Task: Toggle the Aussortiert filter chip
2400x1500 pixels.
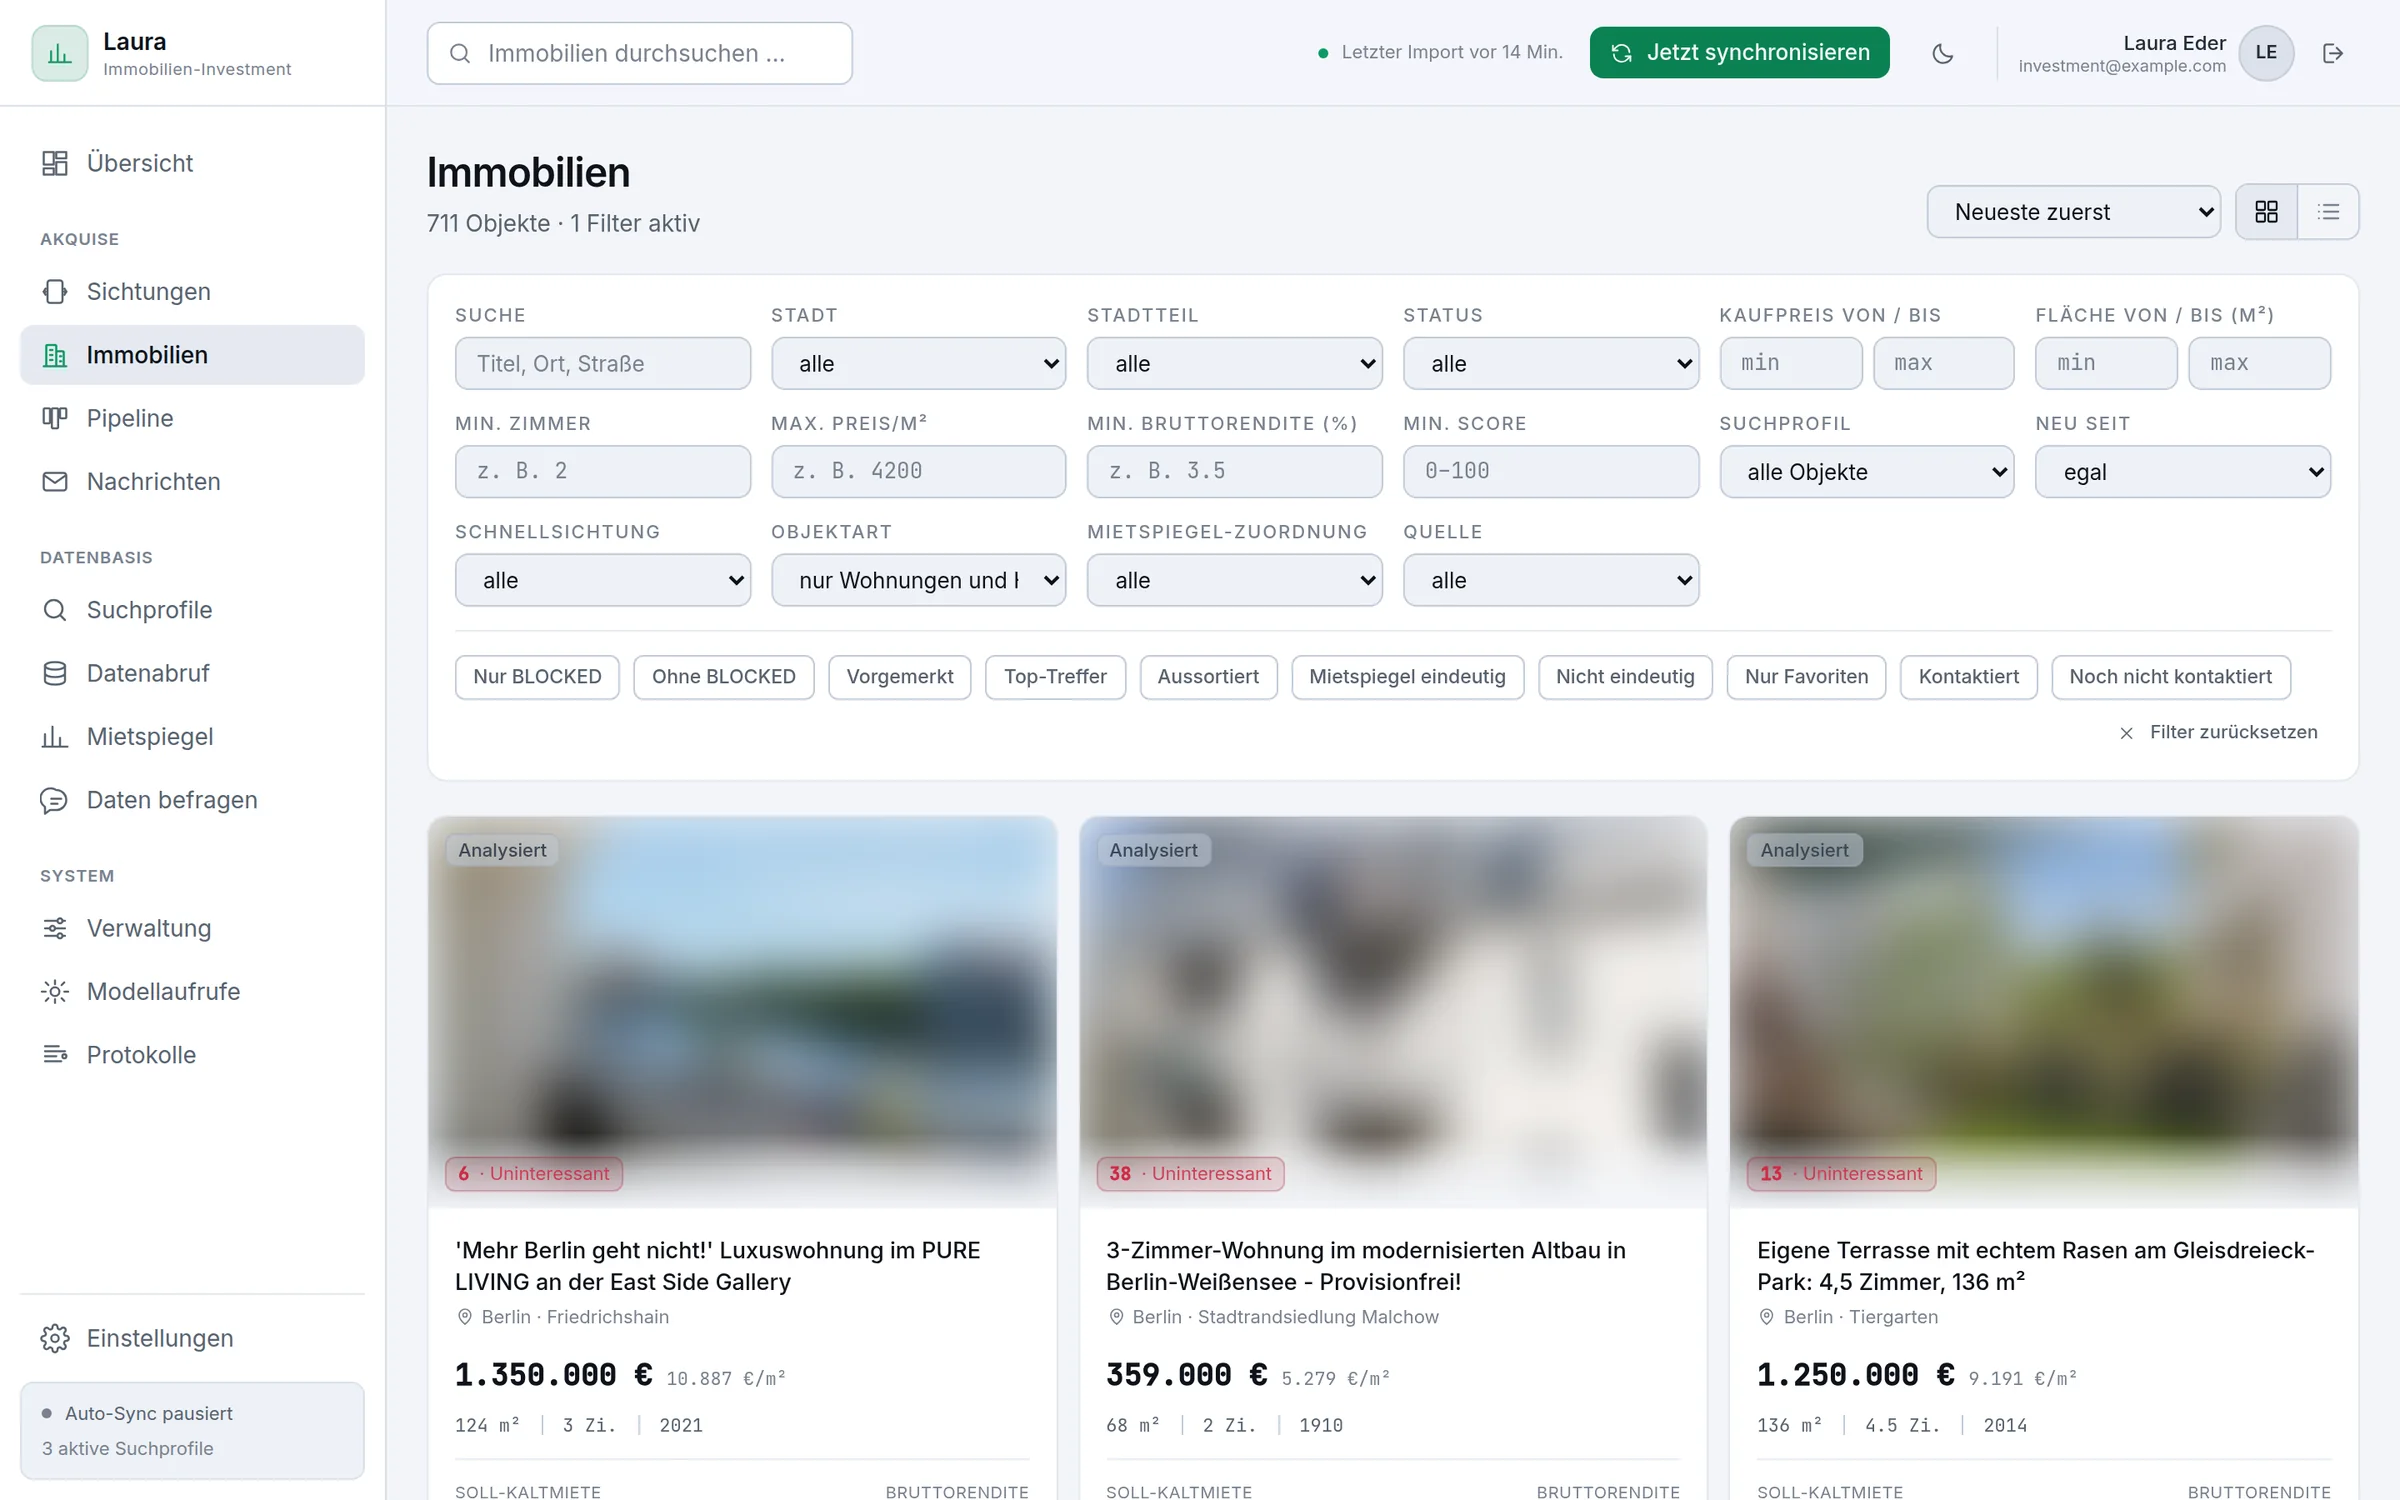Action: [x=1208, y=677]
